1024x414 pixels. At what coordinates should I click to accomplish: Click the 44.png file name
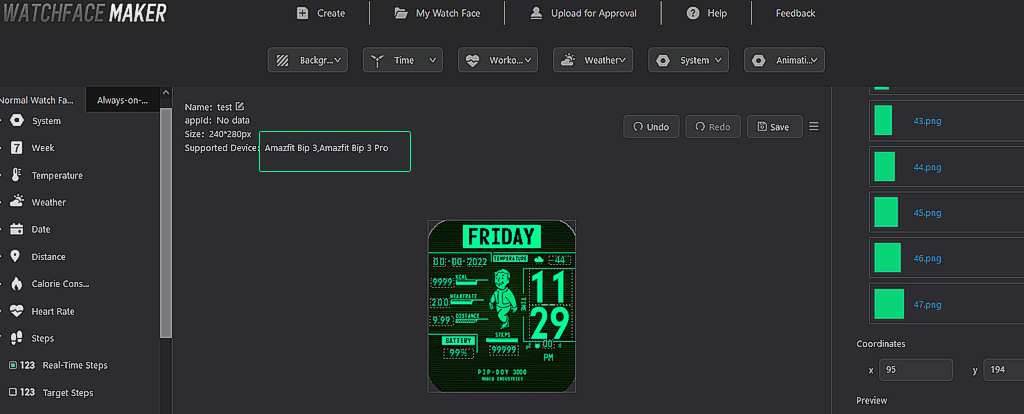click(x=927, y=167)
